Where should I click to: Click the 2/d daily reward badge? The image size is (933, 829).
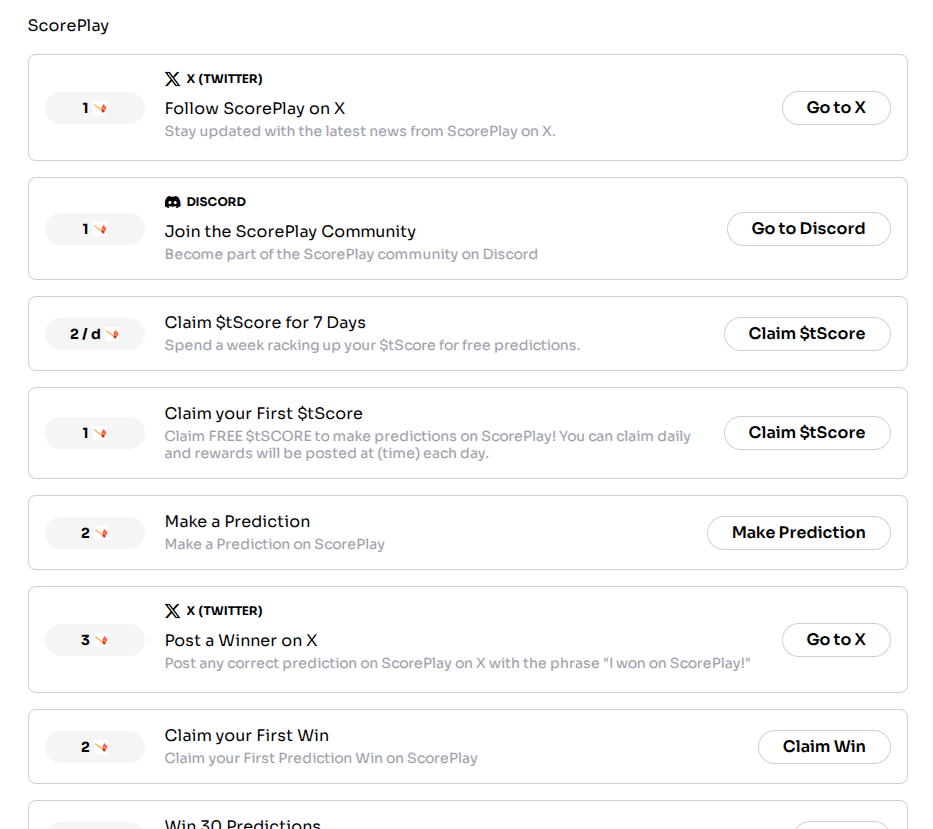(x=95, y=334)
